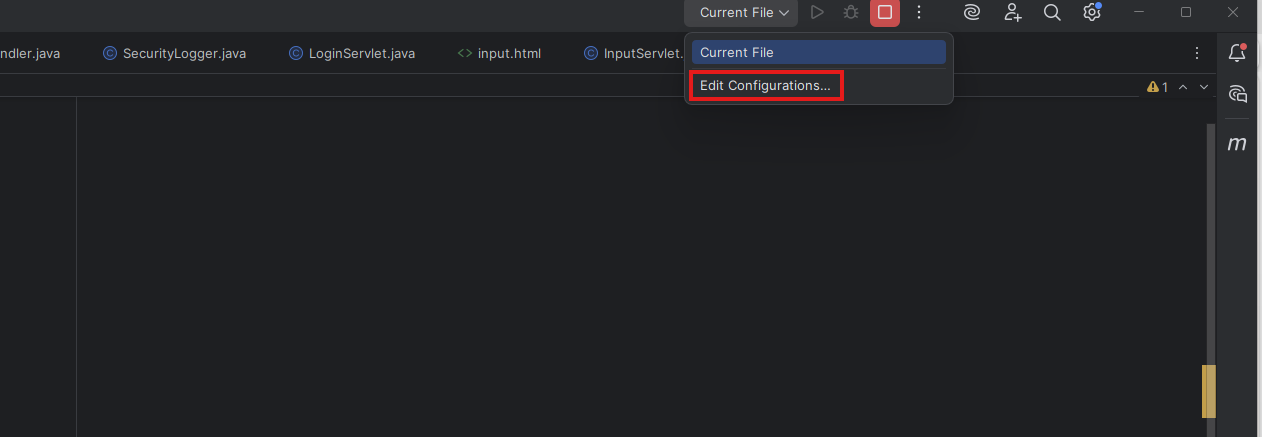
Task: Open Search Everywhere magnifier icon
Action: pos(1052,13)
